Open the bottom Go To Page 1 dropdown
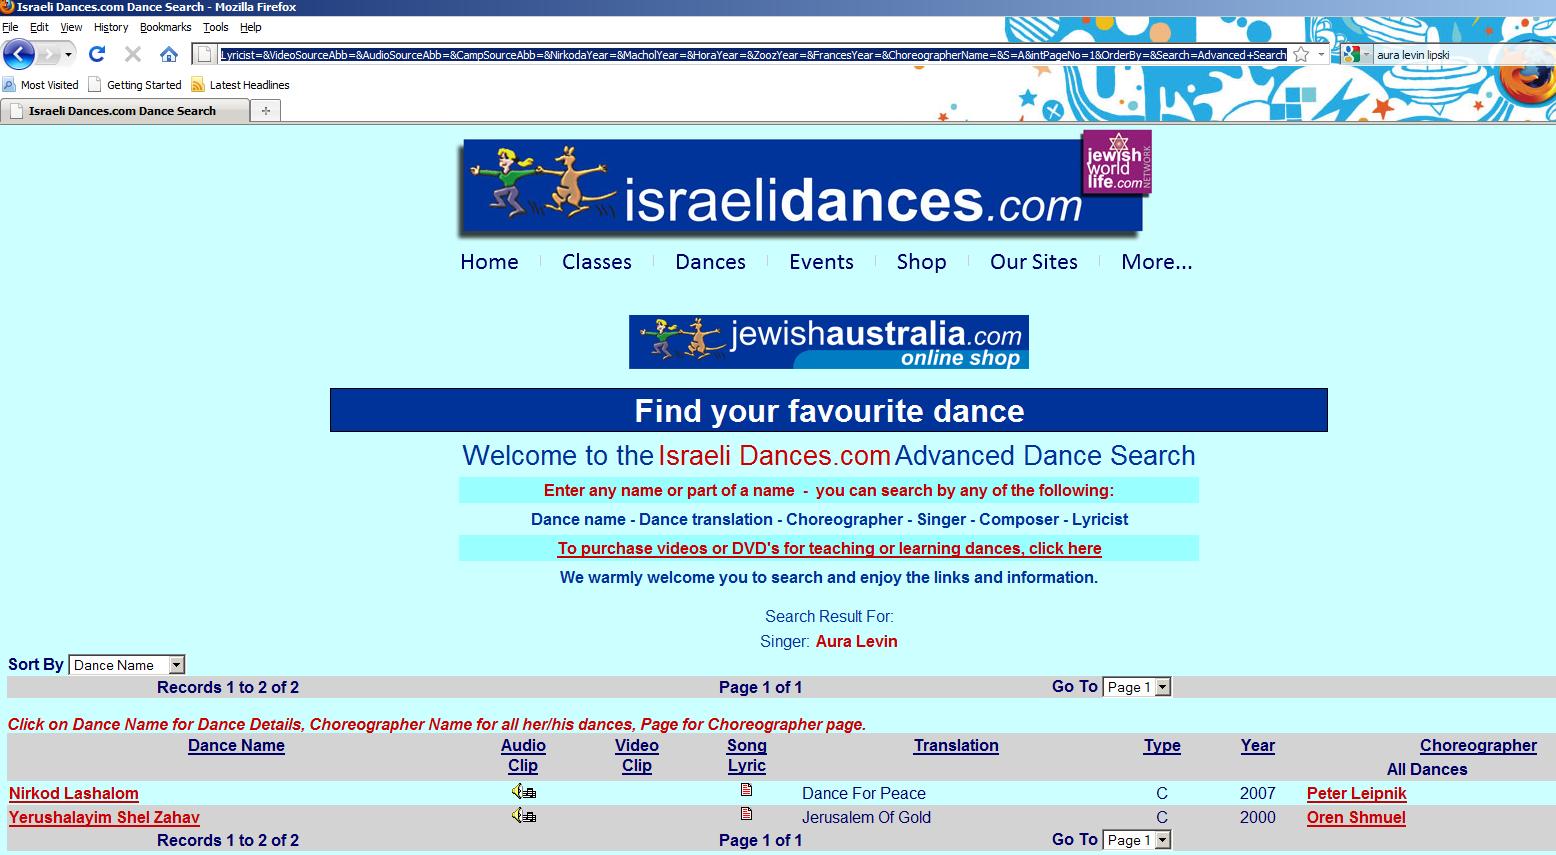The width and height of the screenshot is (1556, 855). [x=1137, y=840]
